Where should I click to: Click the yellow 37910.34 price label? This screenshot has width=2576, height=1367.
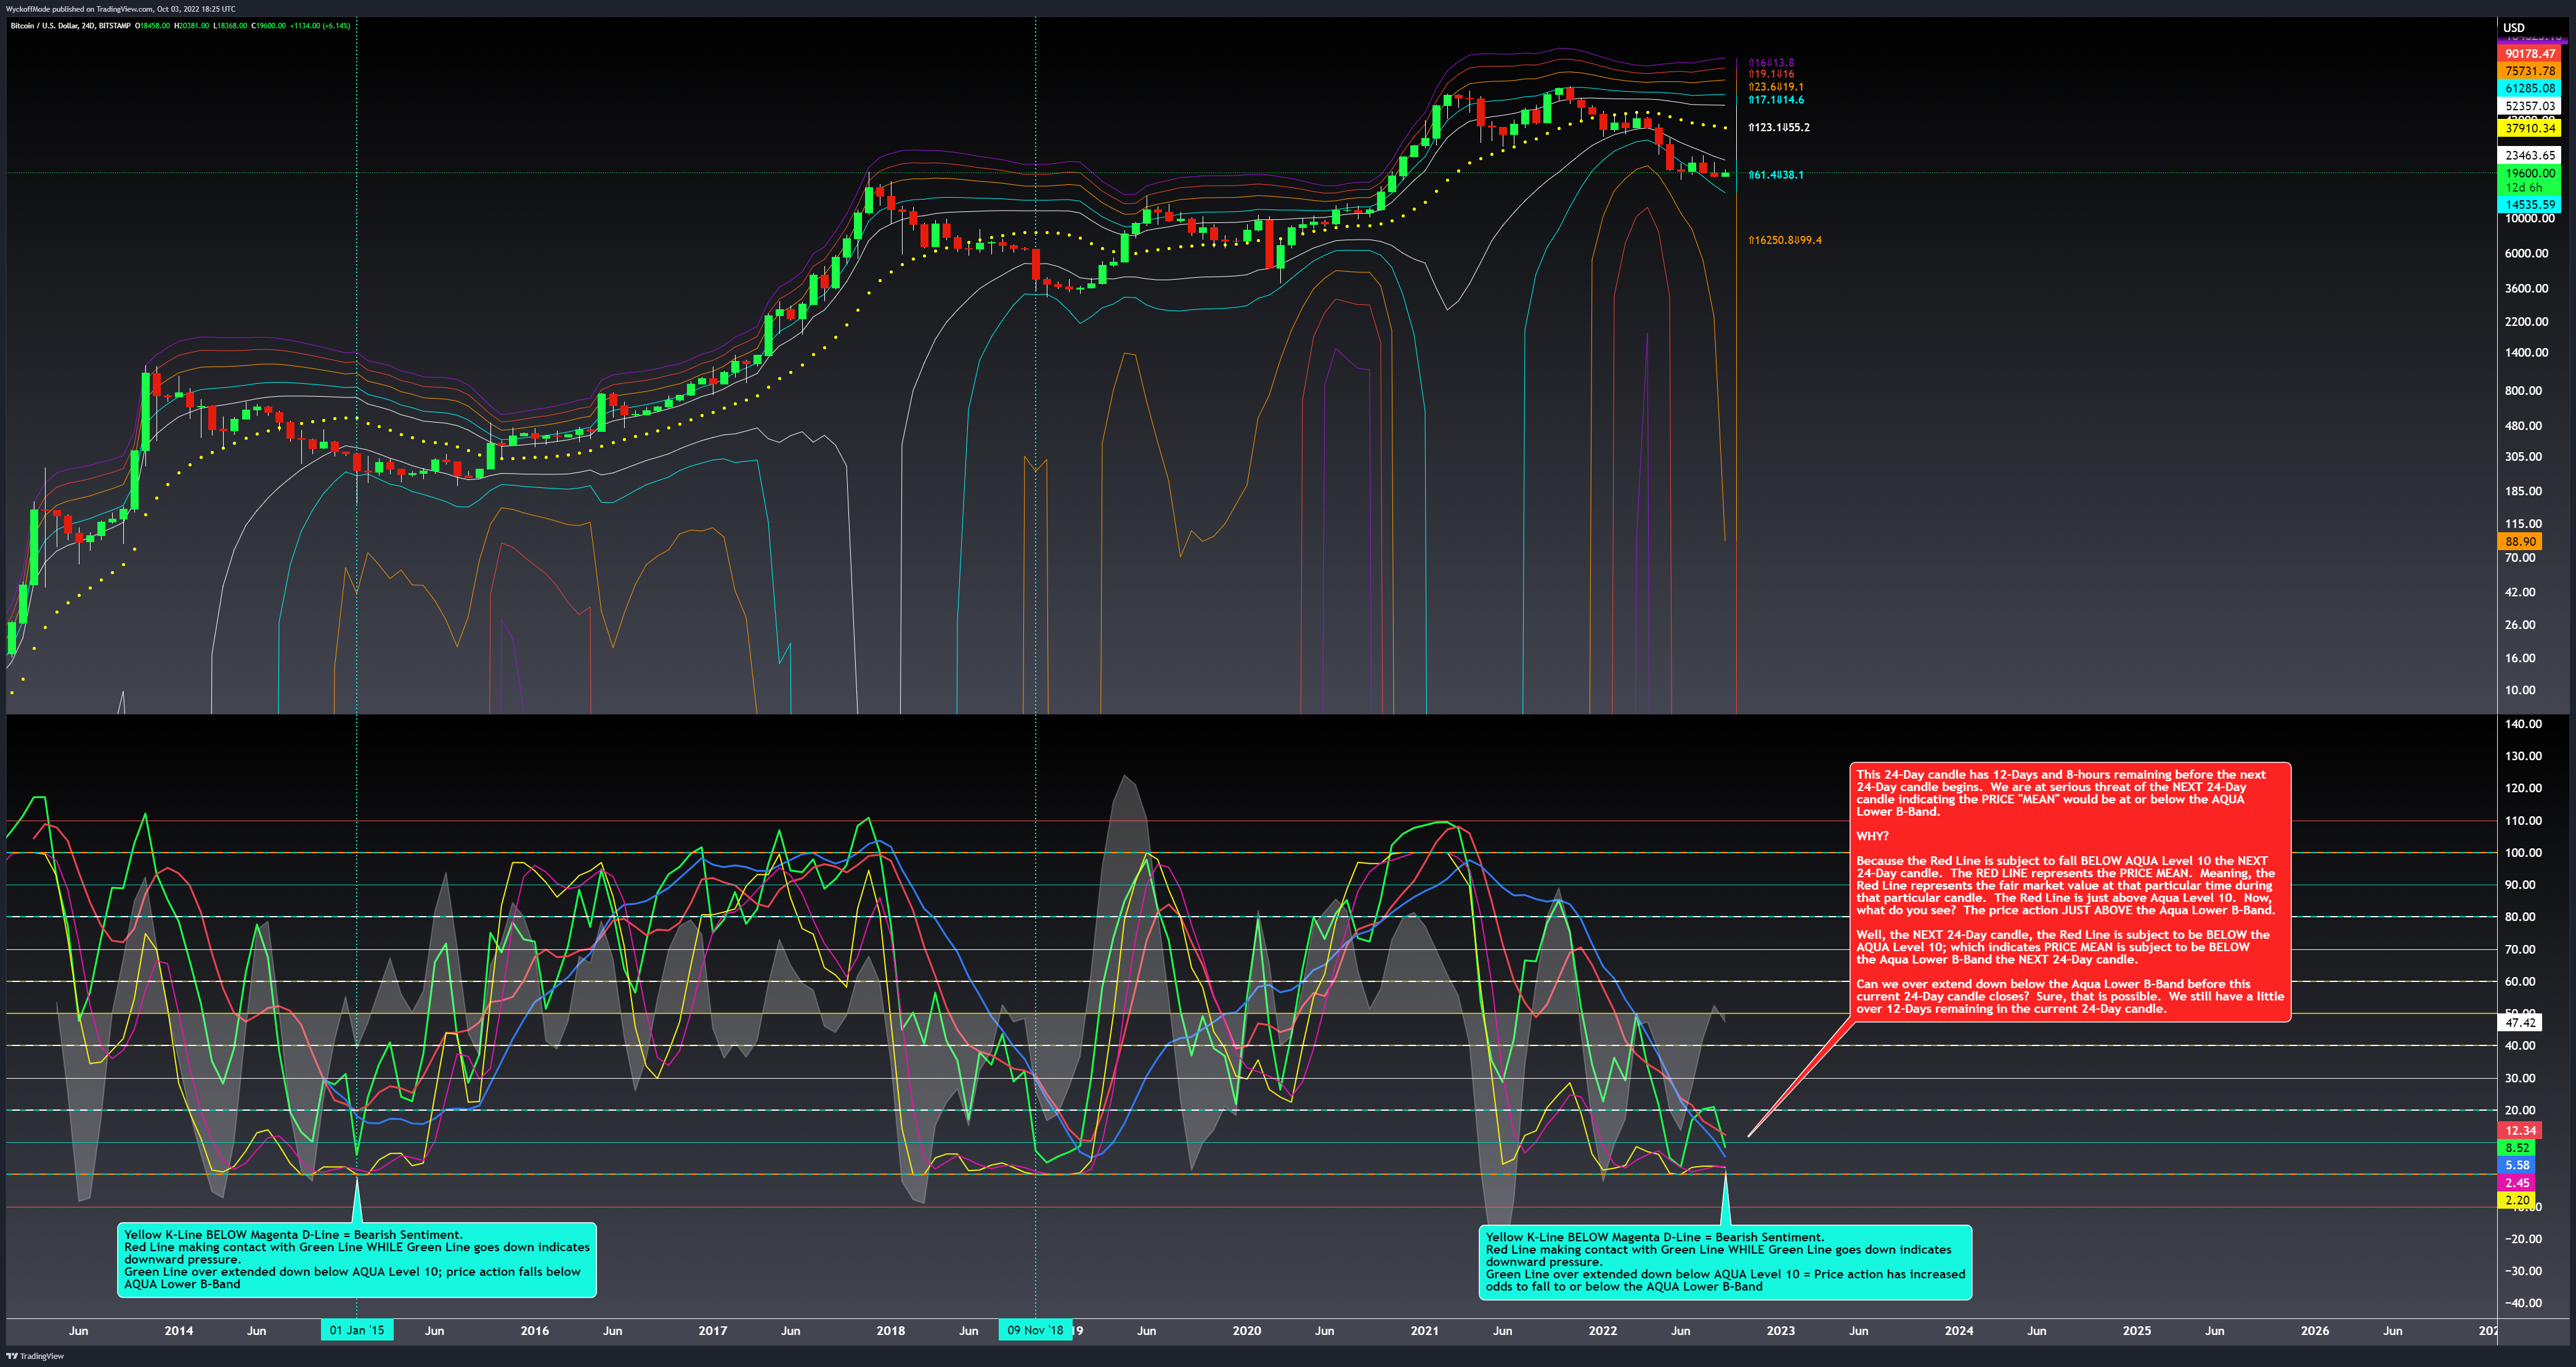(x=2529, y=128)
